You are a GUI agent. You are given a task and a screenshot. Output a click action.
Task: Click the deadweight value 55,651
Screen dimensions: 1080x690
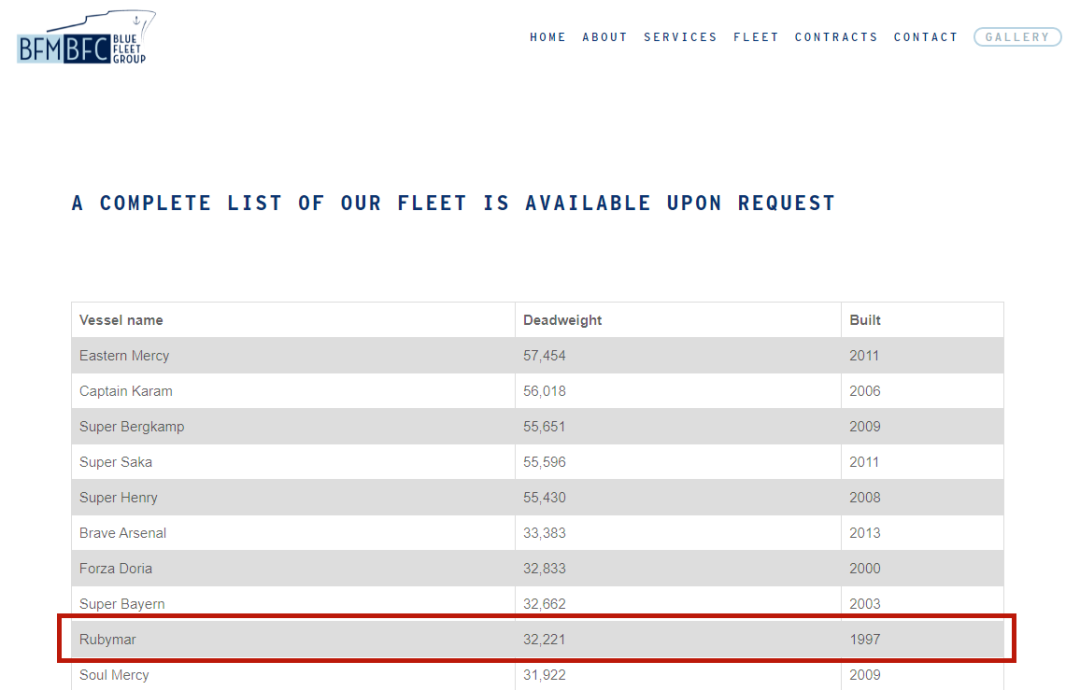tap(544, 427)
